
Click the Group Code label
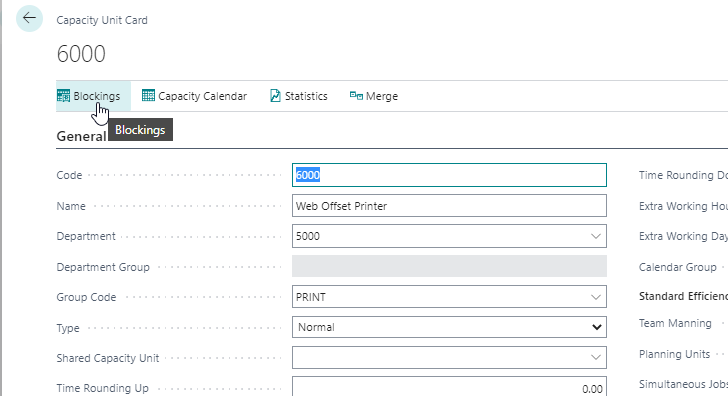coord(86,298)
